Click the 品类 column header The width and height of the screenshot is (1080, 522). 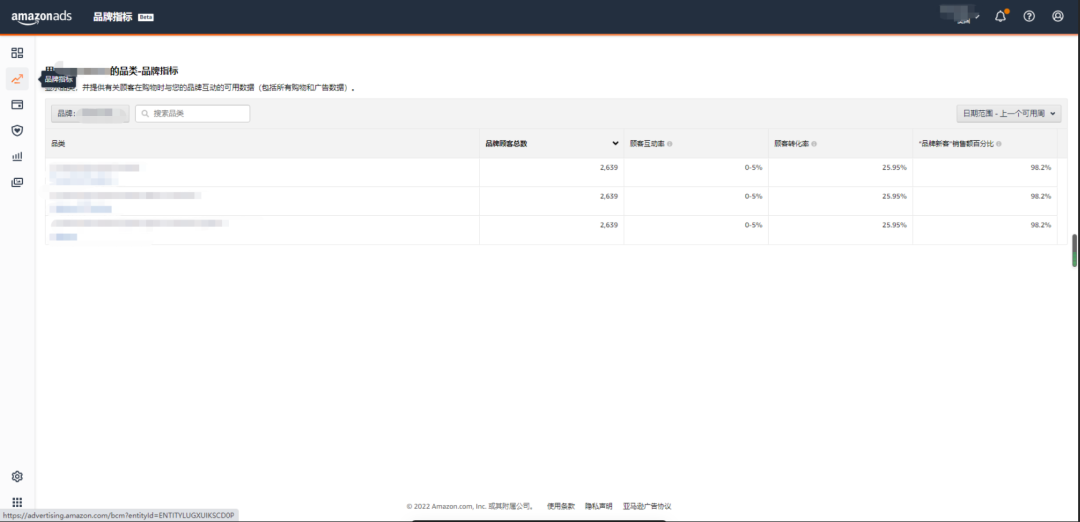click(x=59, y=144)
